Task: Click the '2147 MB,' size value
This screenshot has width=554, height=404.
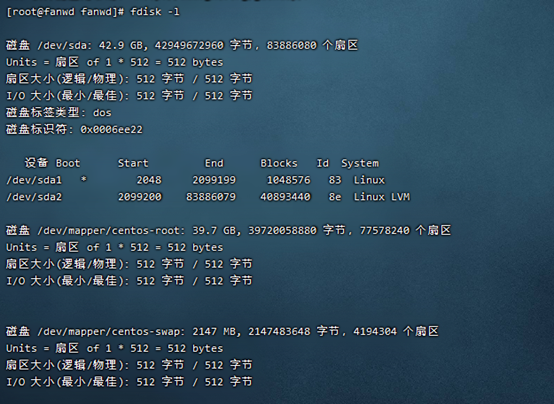Action: click(217, 332)
